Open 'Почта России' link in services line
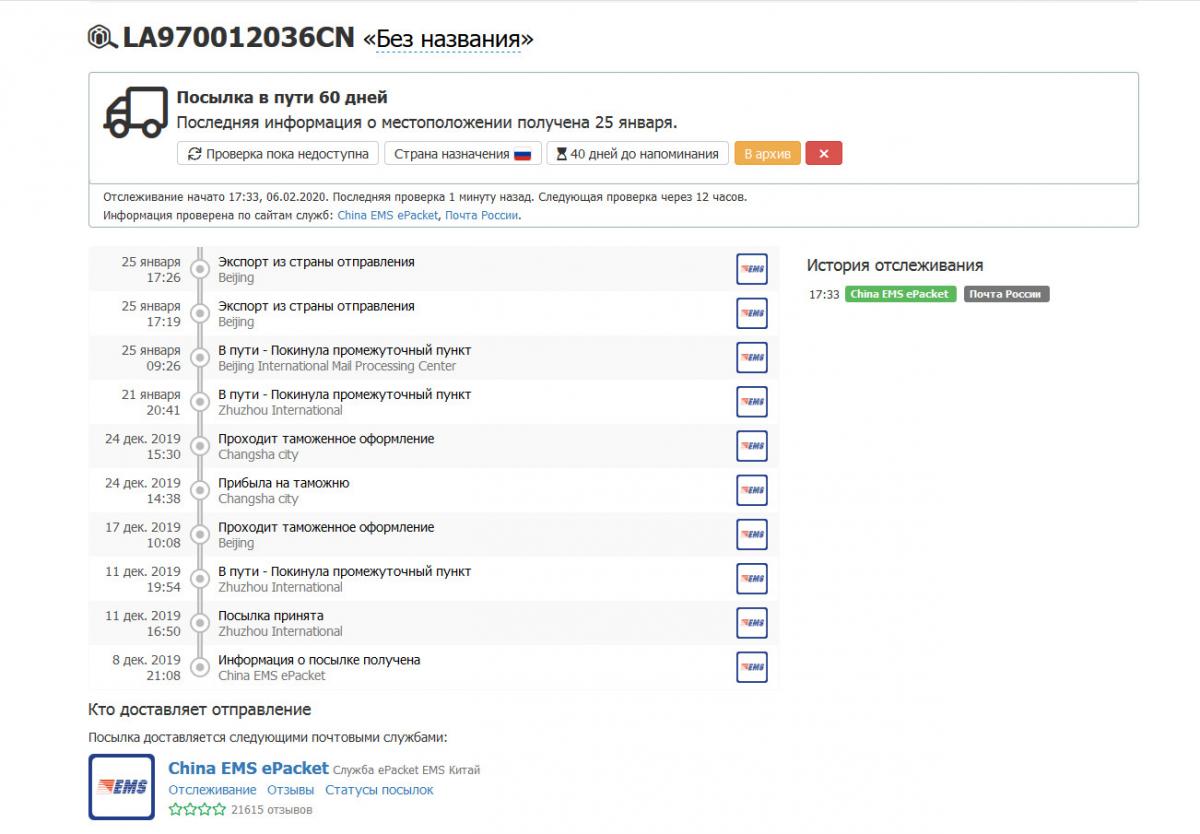1200x834 pixels. pyautogui.click(x=481, y=215)
